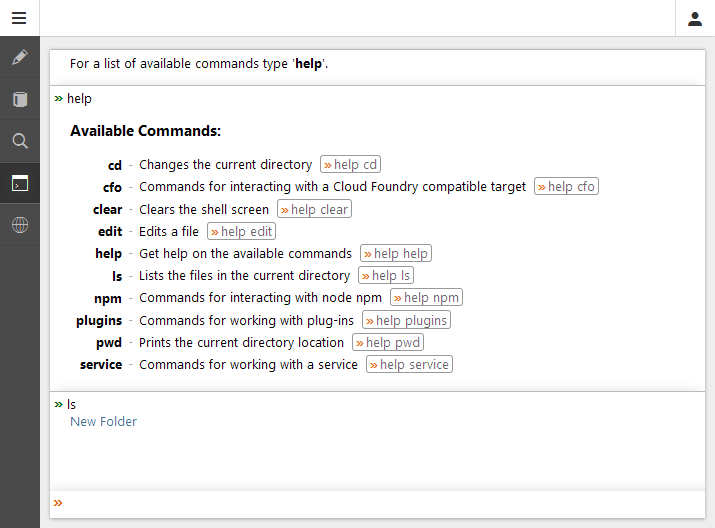Open the sites globe page
Image resolution: width=715 pixels, height=528 pixels.
click(x=20, y=225)
